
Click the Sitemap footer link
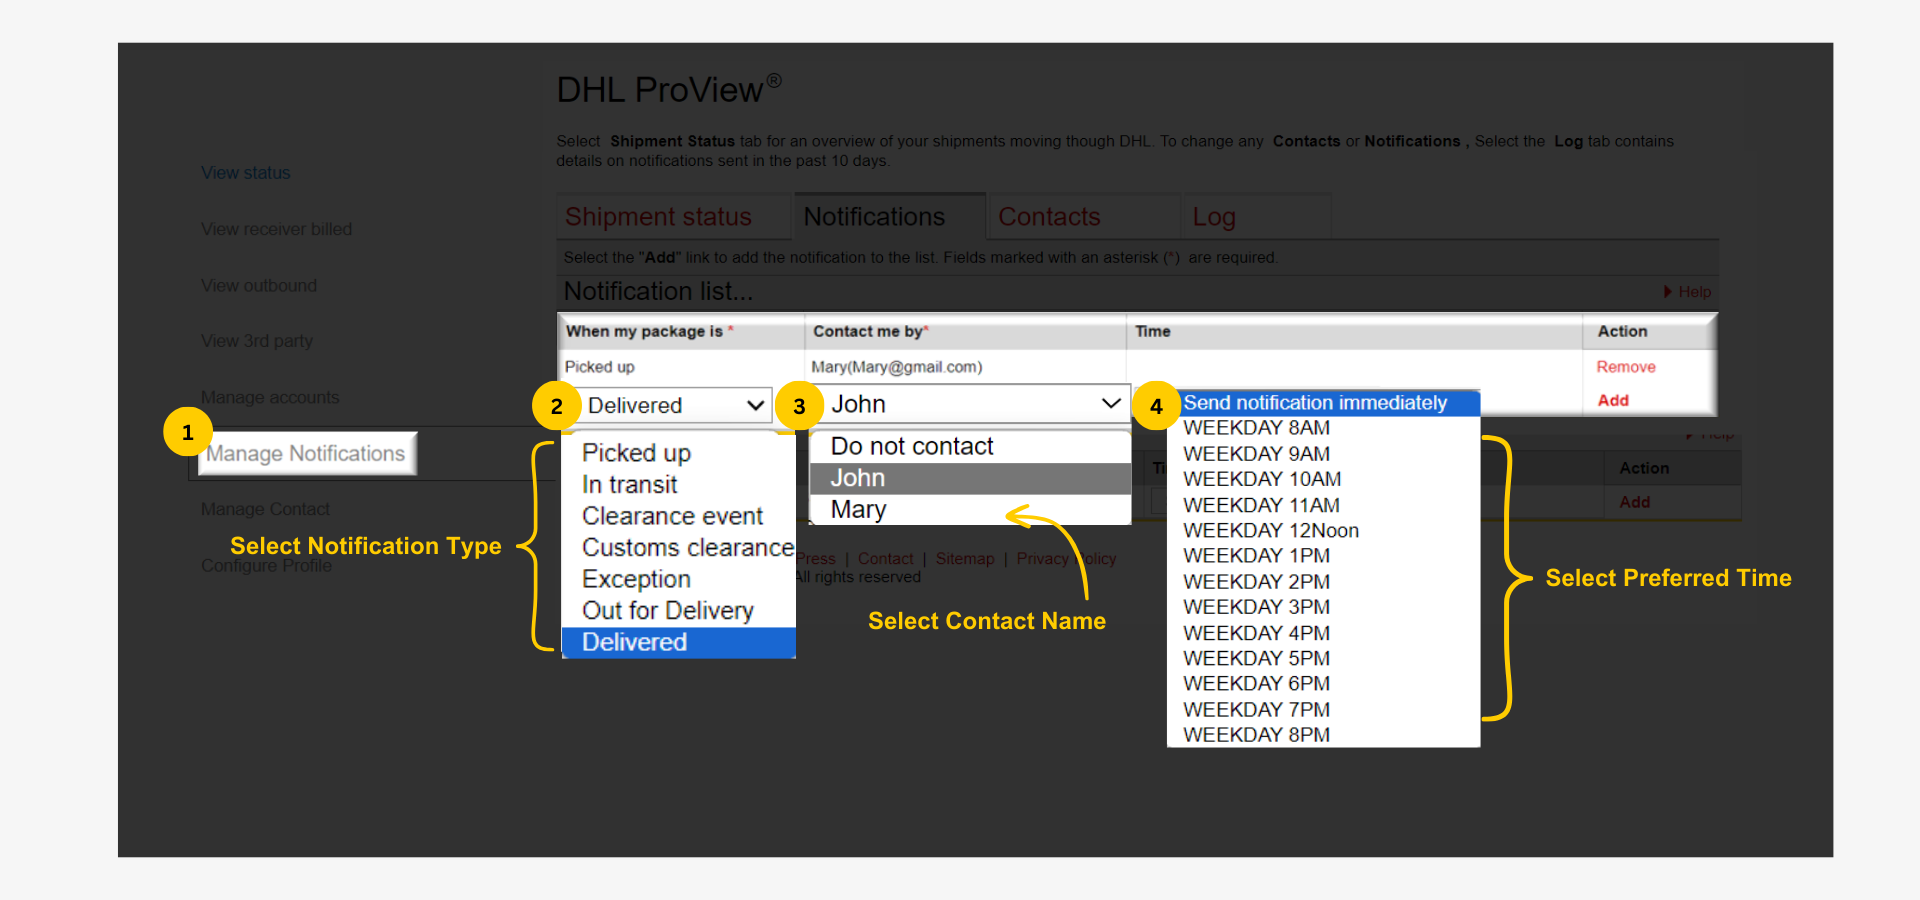click(965, 559)
